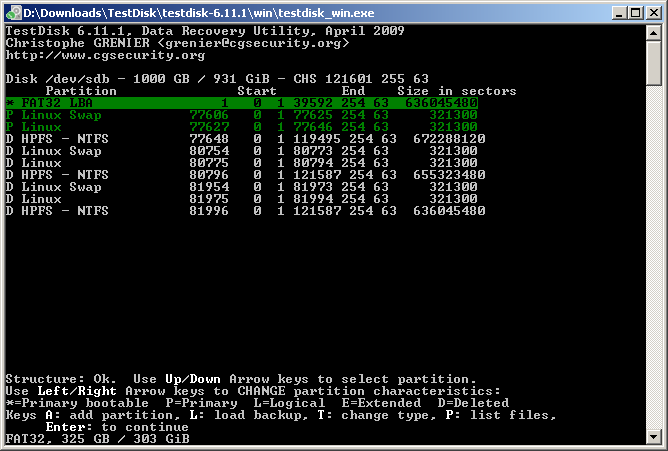Image resolution: width=668 pixels, height=451 pixels.
Task: Click the L=Logical legend text
Action: (x=289, y=403)
